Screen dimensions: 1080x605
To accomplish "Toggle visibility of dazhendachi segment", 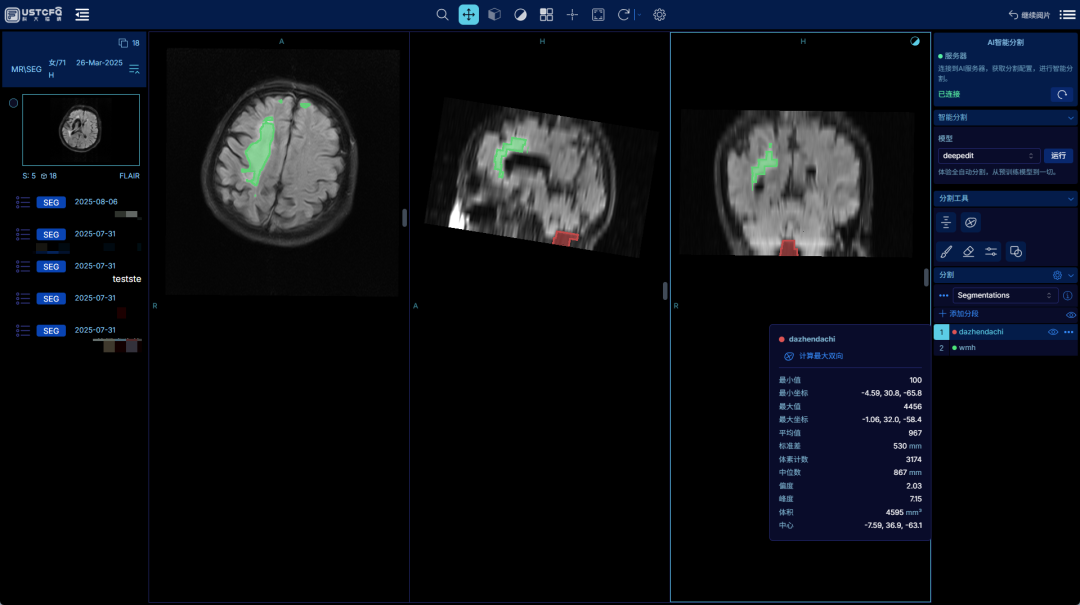I will pyautogui.click(x=1052, y=332).
